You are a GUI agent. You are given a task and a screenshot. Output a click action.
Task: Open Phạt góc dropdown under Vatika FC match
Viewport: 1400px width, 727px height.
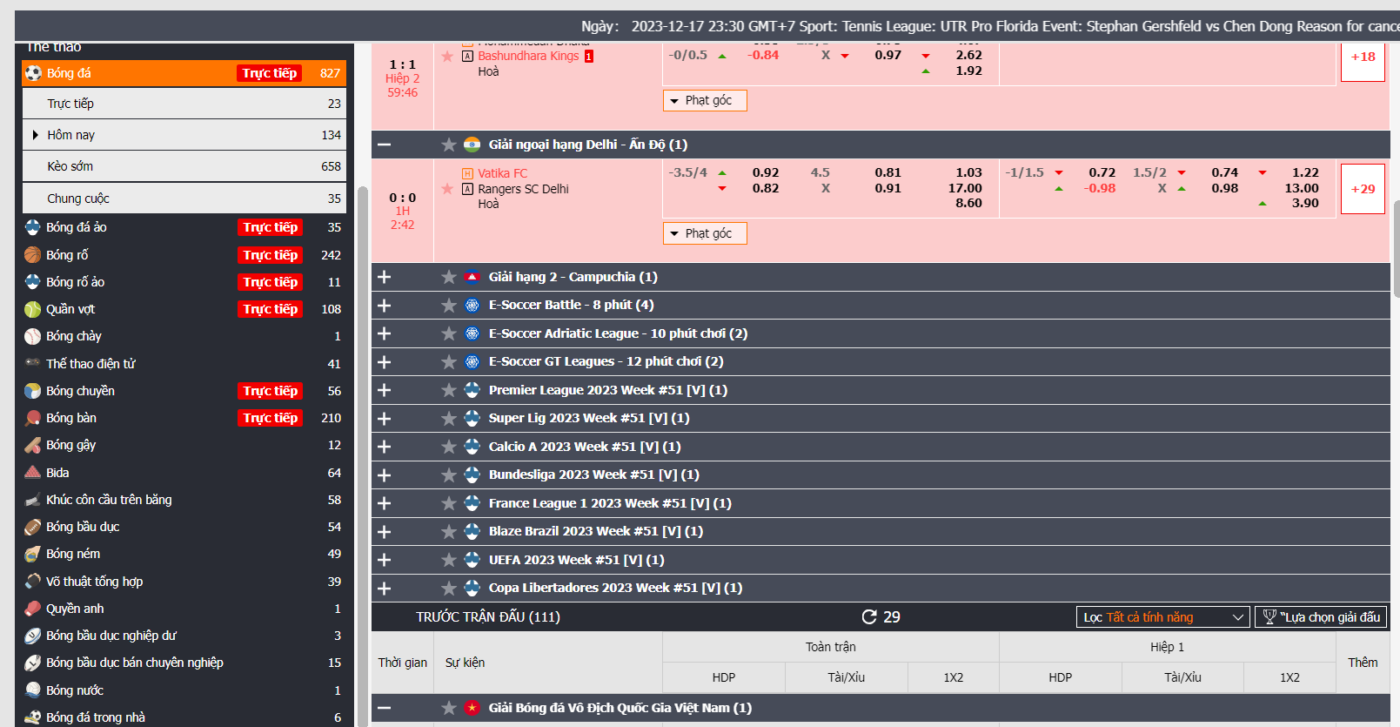point(705,233)
